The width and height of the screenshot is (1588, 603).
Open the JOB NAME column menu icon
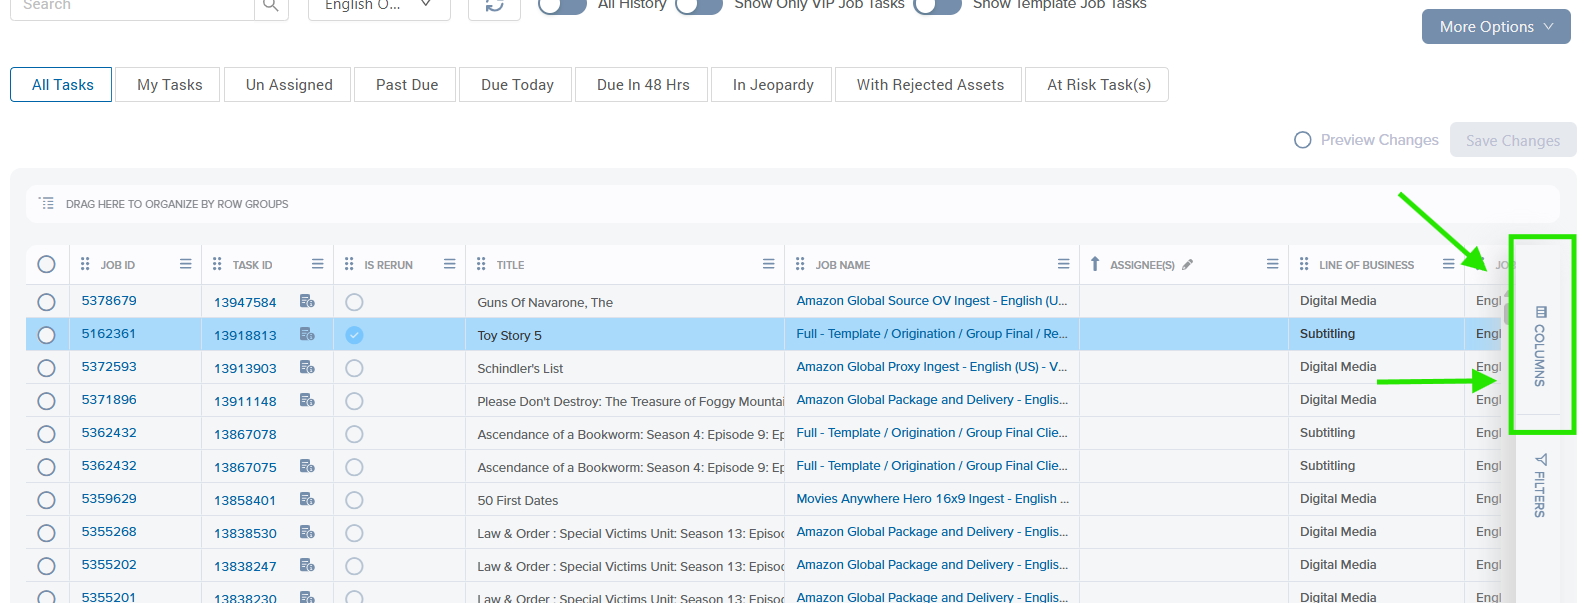coord(1063,264)
